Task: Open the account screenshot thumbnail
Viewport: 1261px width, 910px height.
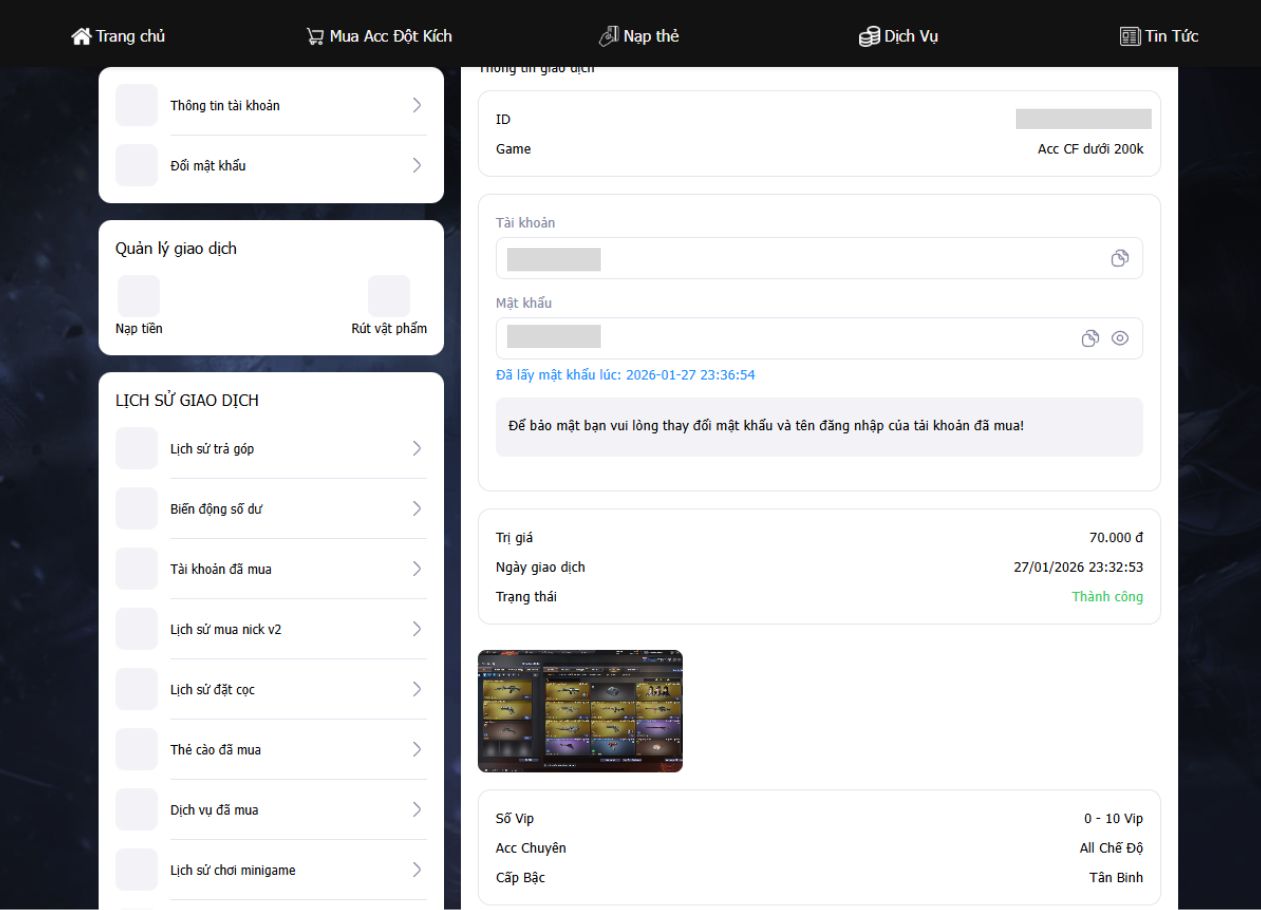Action: click(580, 711)
